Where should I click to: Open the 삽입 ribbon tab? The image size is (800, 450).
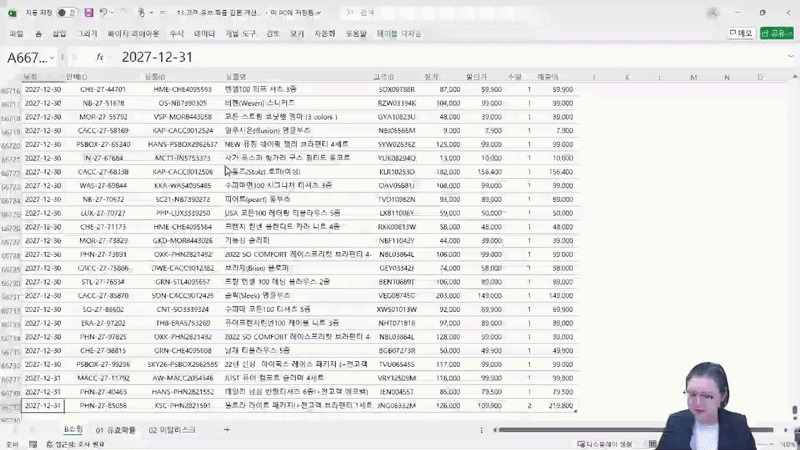tap(59, 33)
